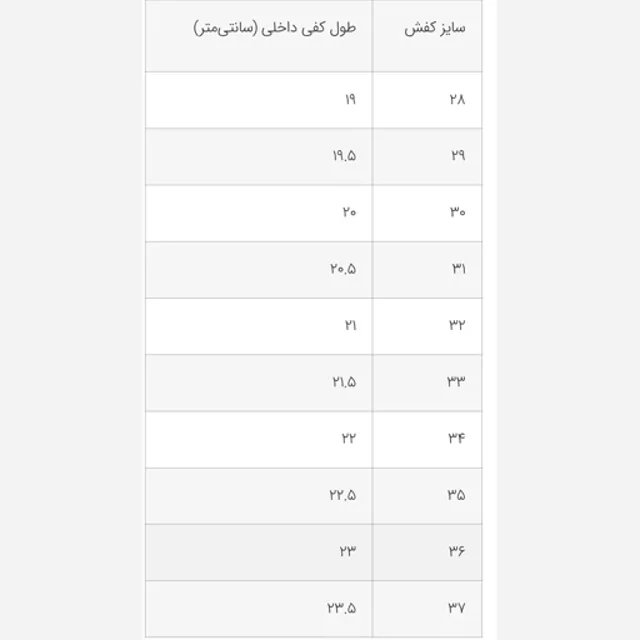Select the insole length ۱۹ cell
Viewport: 640px width, 640px height.
tap(259, 100)
